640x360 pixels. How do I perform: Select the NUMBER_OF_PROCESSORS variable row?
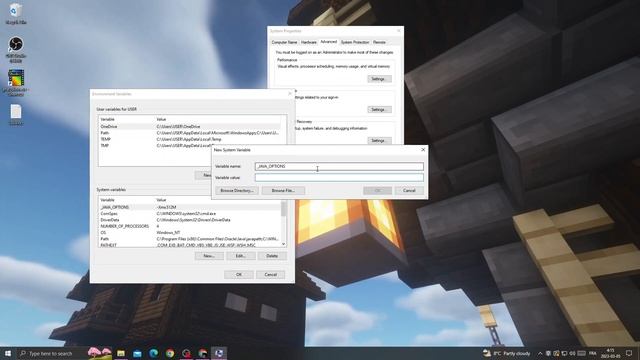(x=190, y=226)
